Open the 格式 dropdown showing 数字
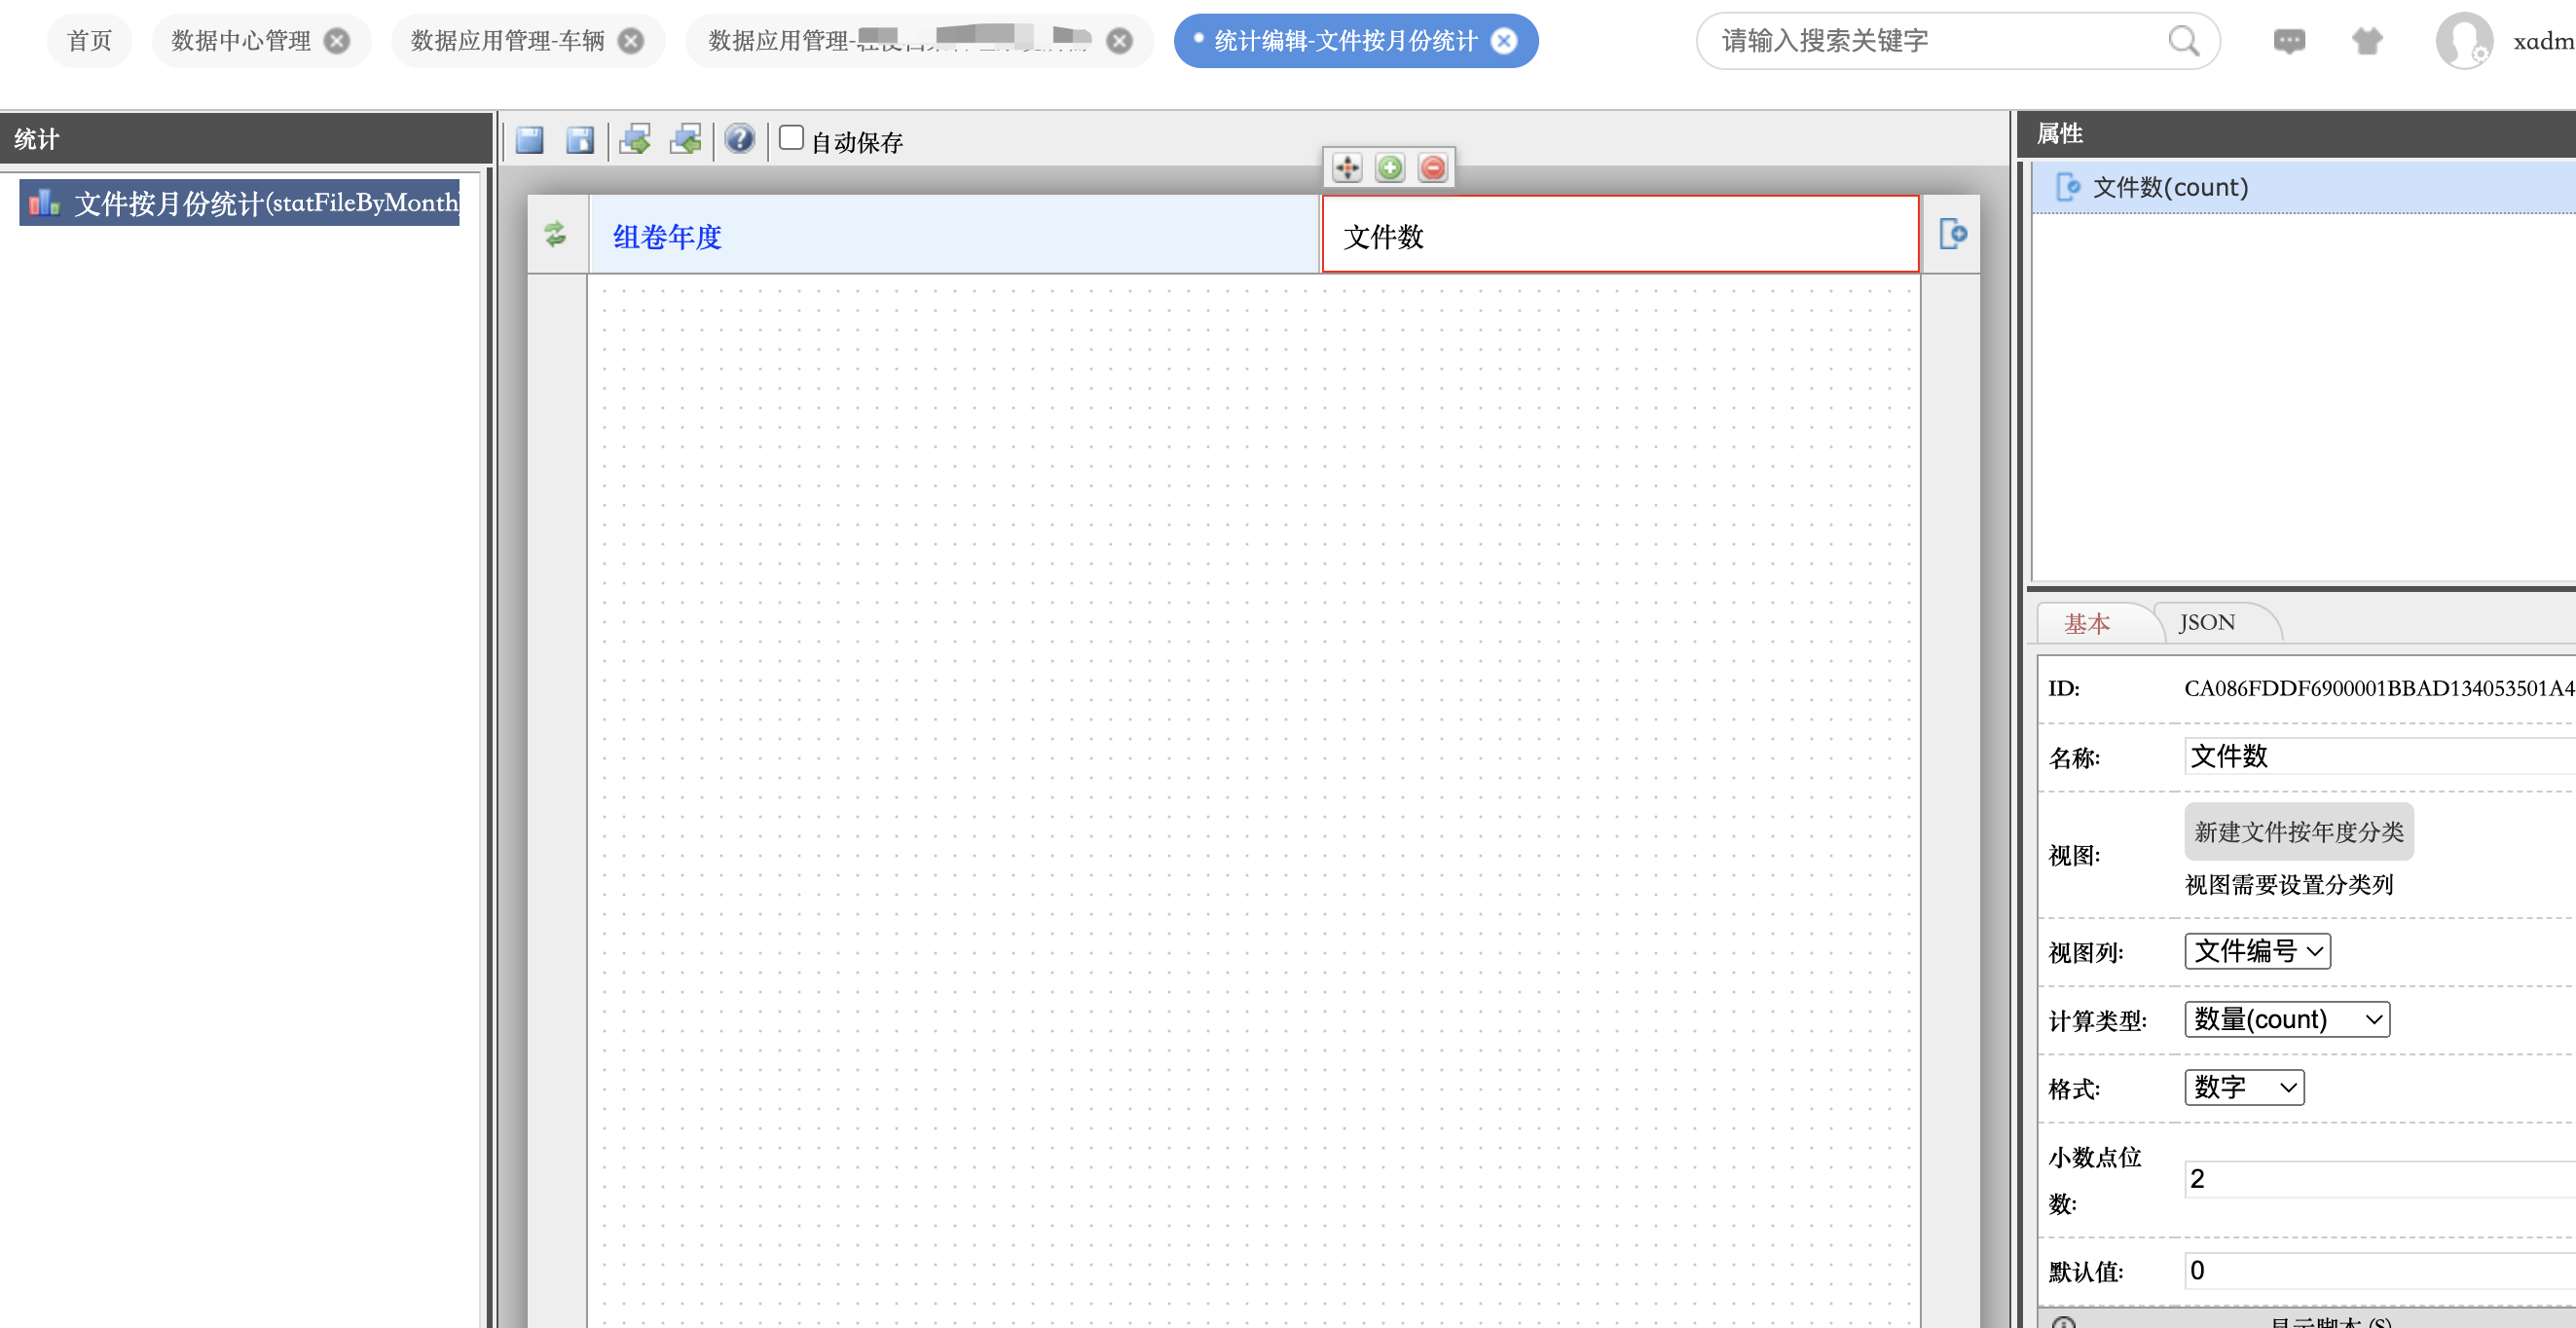The image size is (2576, 1328). click(x=2243, y=1087)
